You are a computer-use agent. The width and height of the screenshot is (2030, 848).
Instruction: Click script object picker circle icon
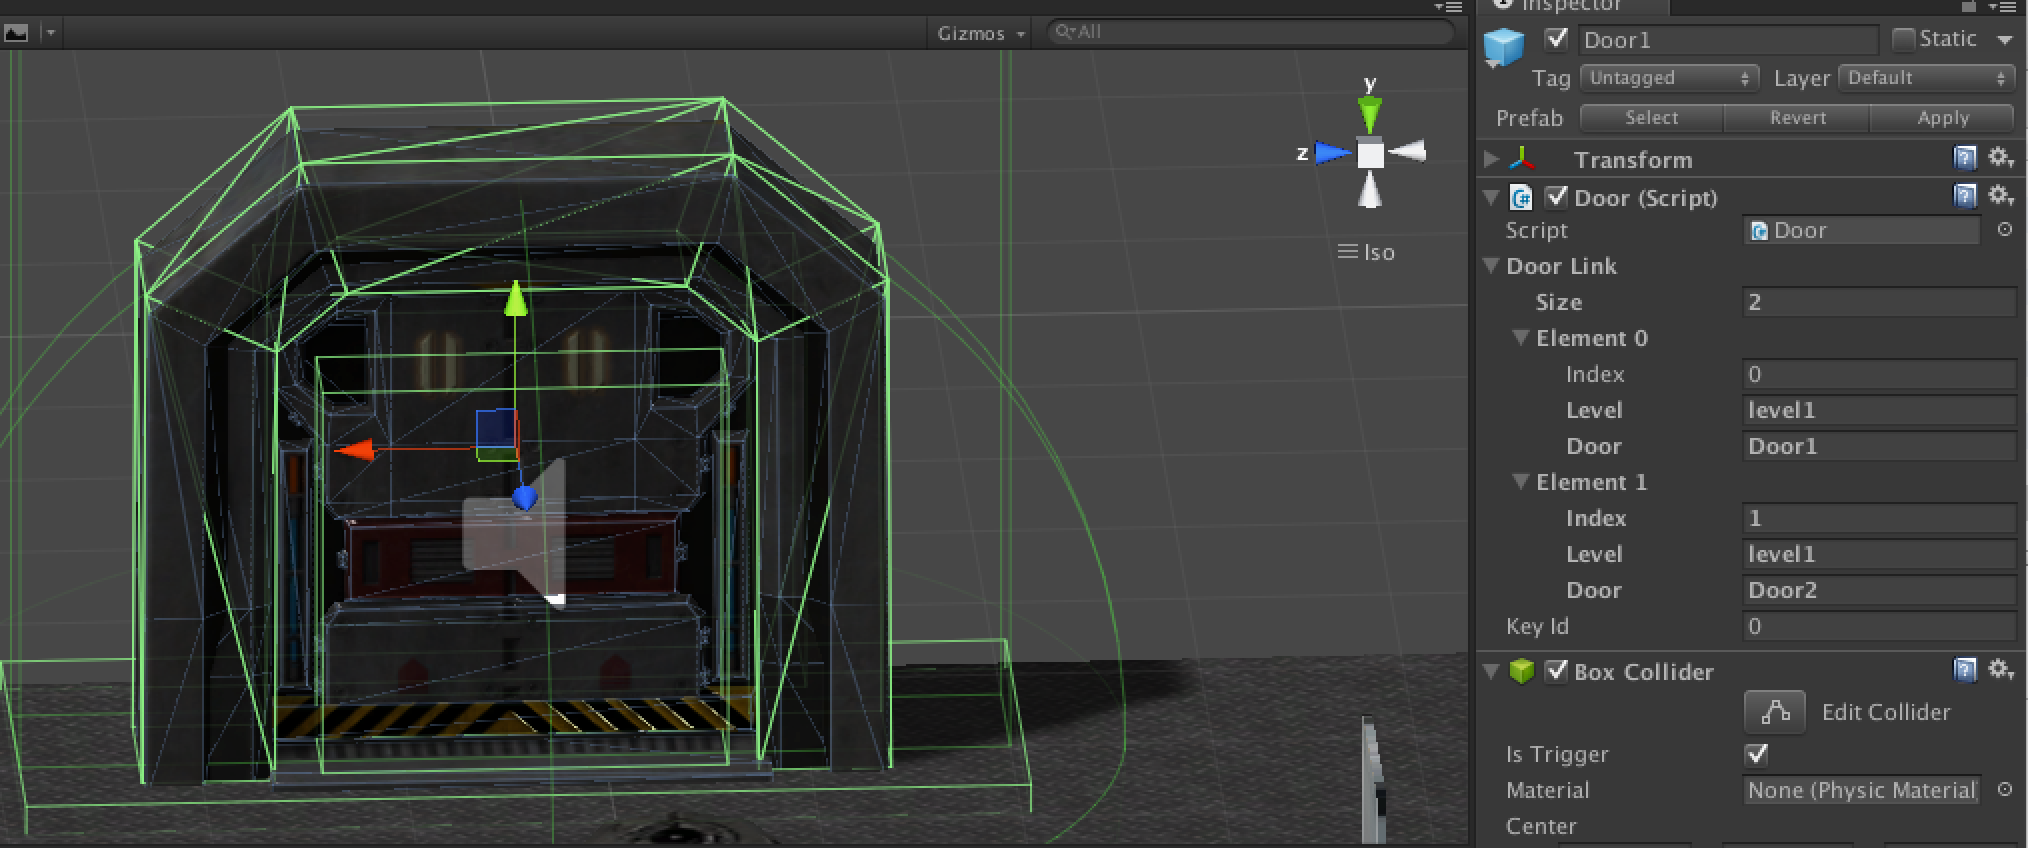coord(2004,230)
